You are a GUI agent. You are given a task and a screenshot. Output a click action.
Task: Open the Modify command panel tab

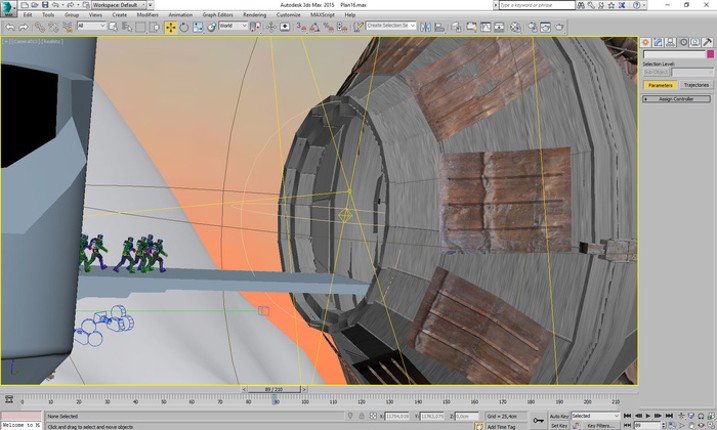tap(658, 42)
